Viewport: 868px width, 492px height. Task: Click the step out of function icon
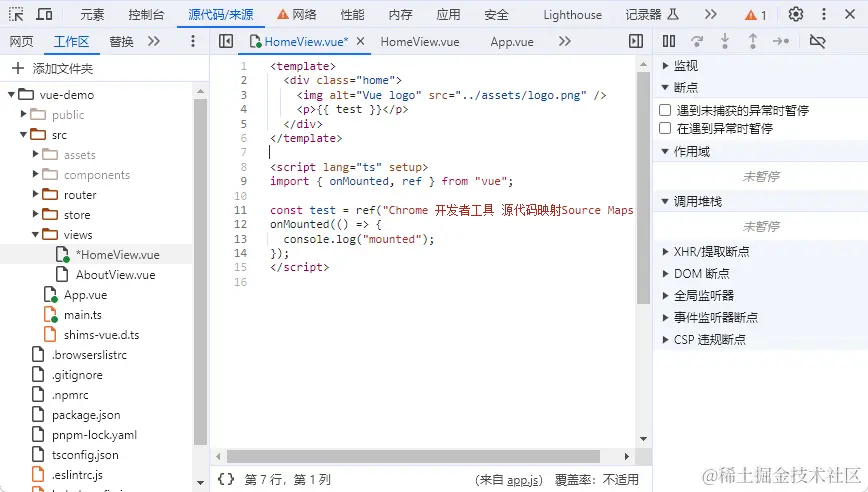(753, 41)
